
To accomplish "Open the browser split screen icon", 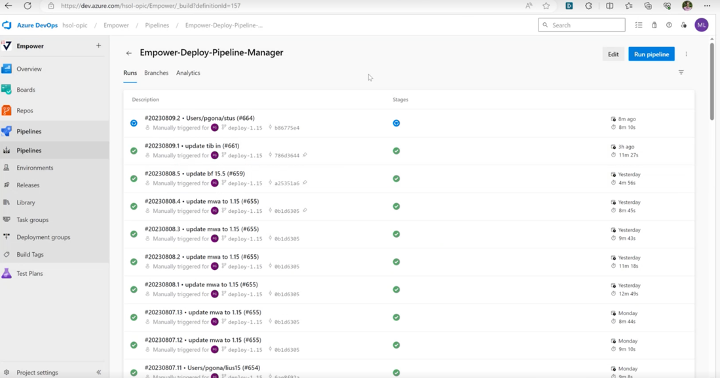I will pos(609,6).
